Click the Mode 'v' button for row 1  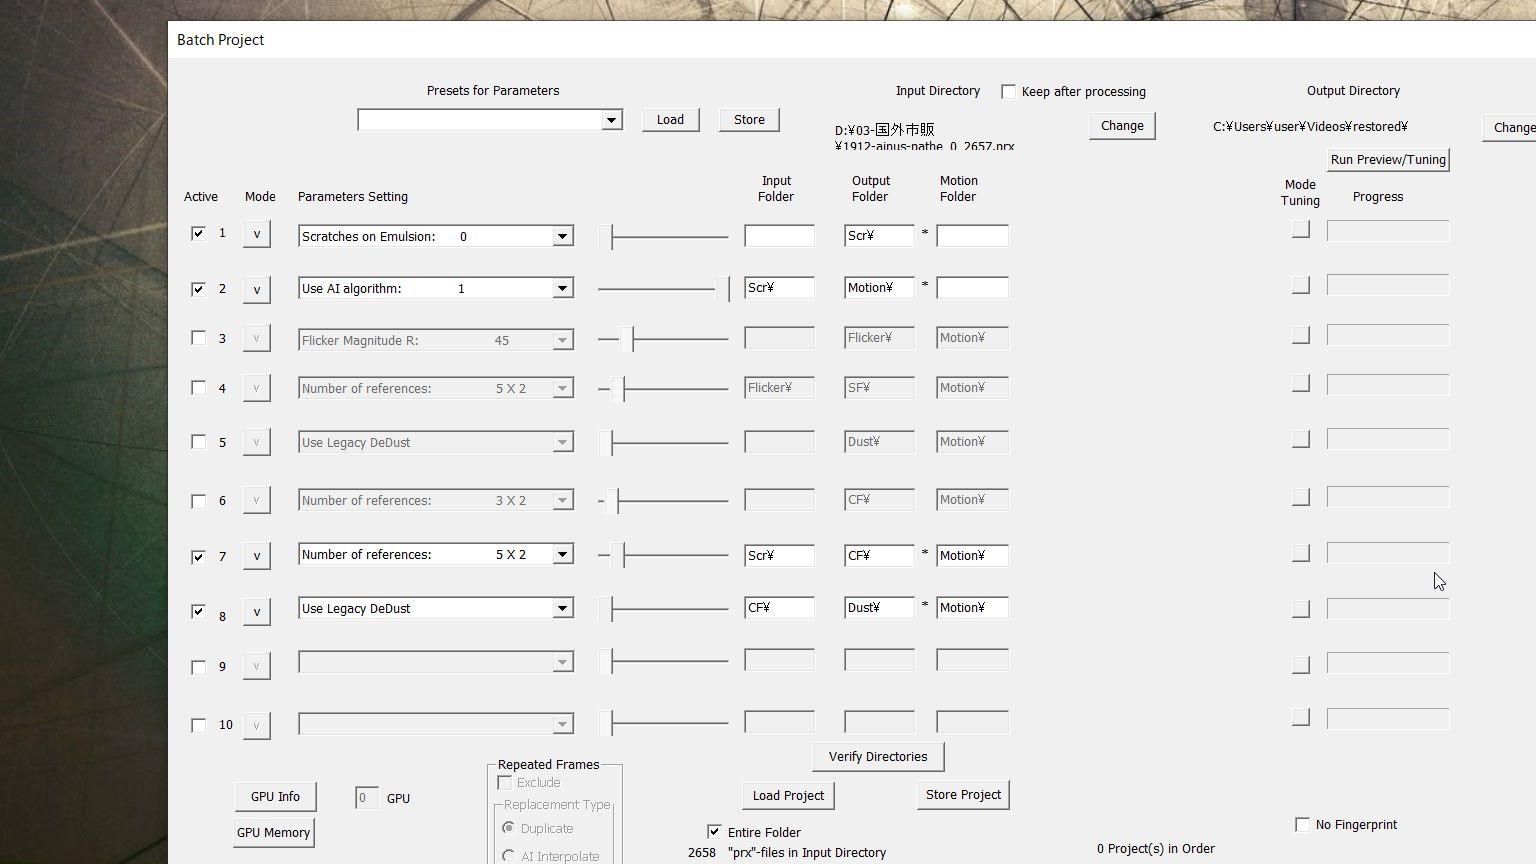(256, 235)
